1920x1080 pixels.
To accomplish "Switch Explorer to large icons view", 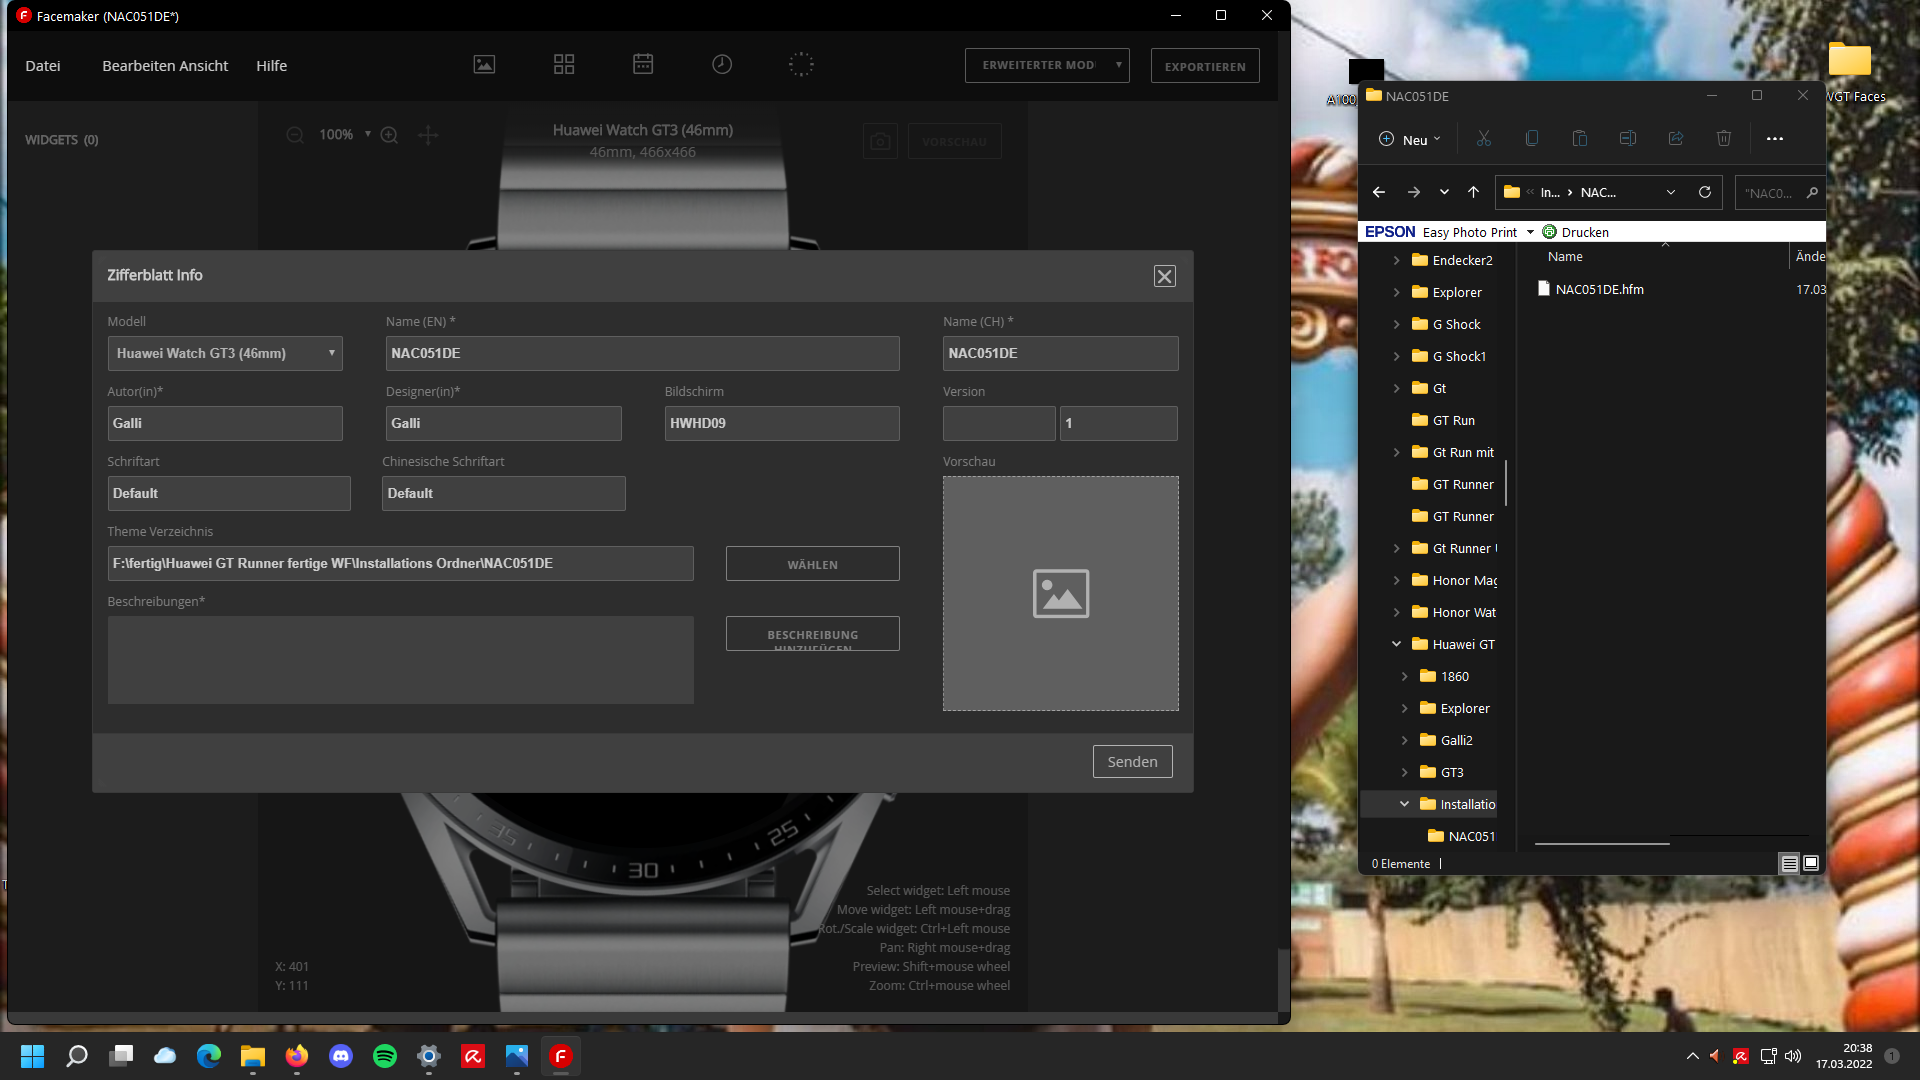I will tap(1811, 863).
